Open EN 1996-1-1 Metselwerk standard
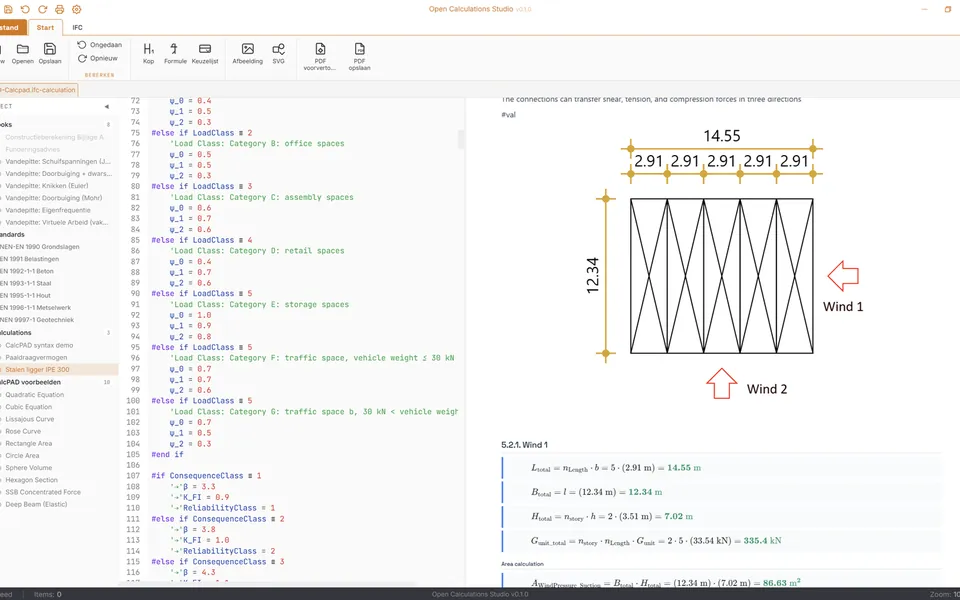960x600 pixels. tap(36, 307)
